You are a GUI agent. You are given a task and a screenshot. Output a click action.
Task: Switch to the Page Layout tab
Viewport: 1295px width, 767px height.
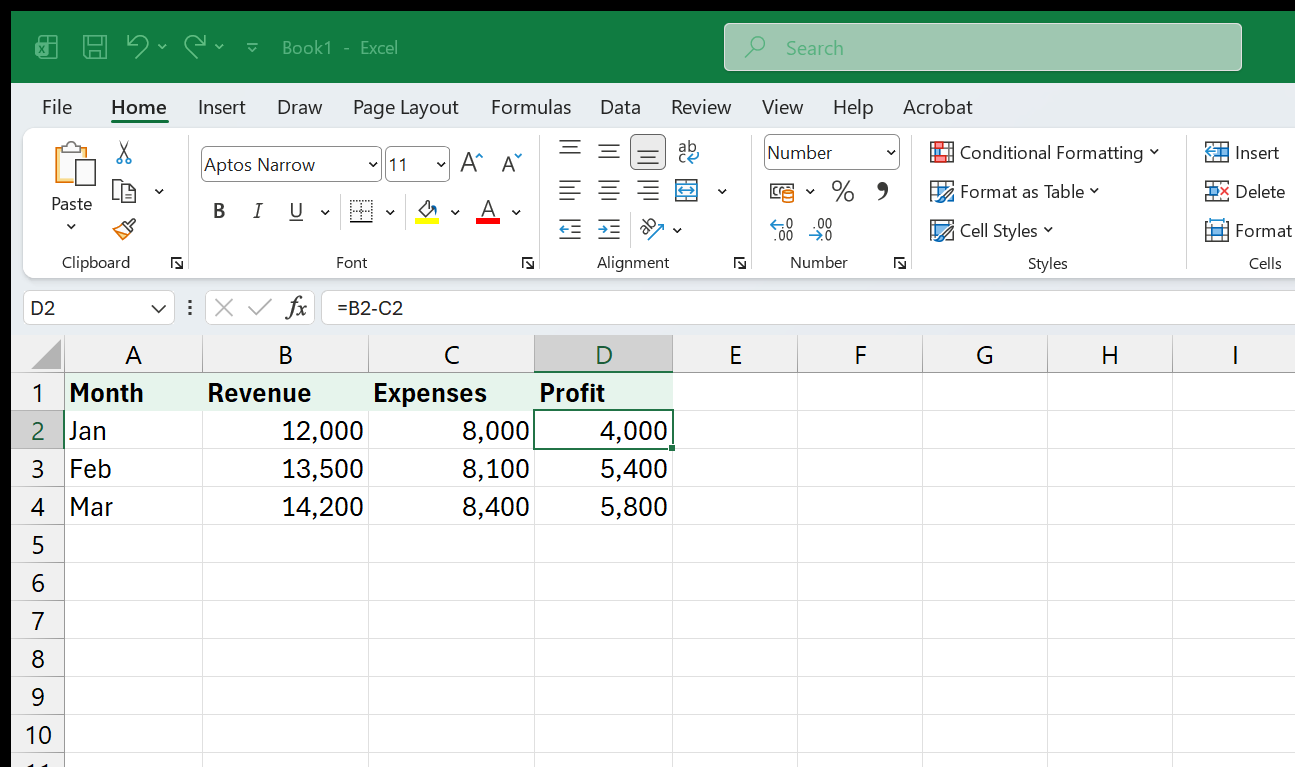[x=405, y=107]
